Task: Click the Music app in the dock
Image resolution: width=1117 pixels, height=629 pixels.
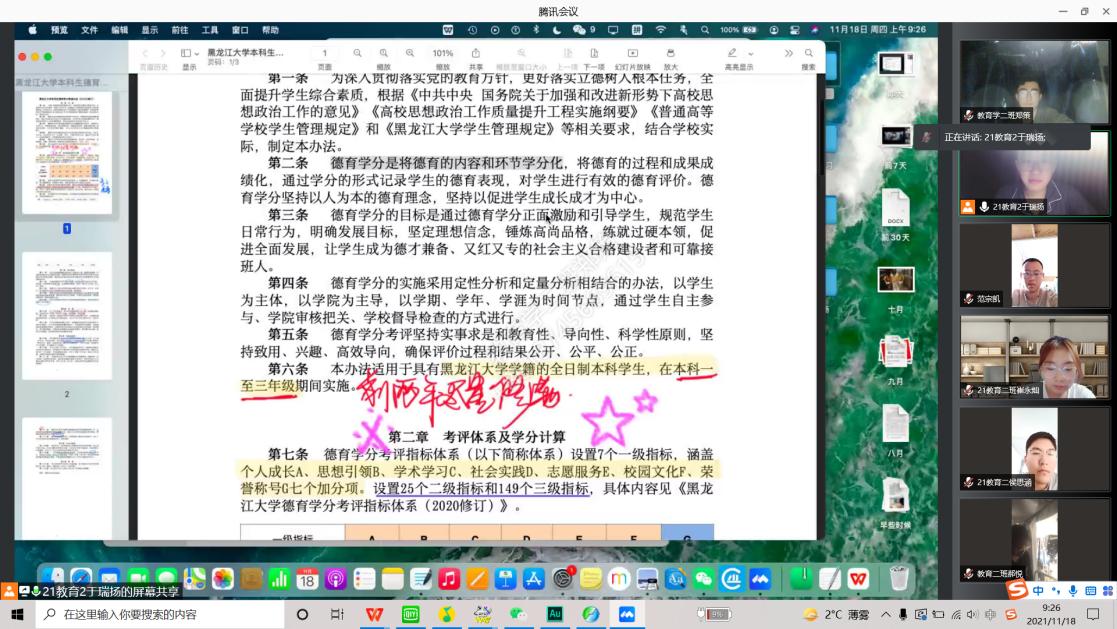Action: click(449, 578)
